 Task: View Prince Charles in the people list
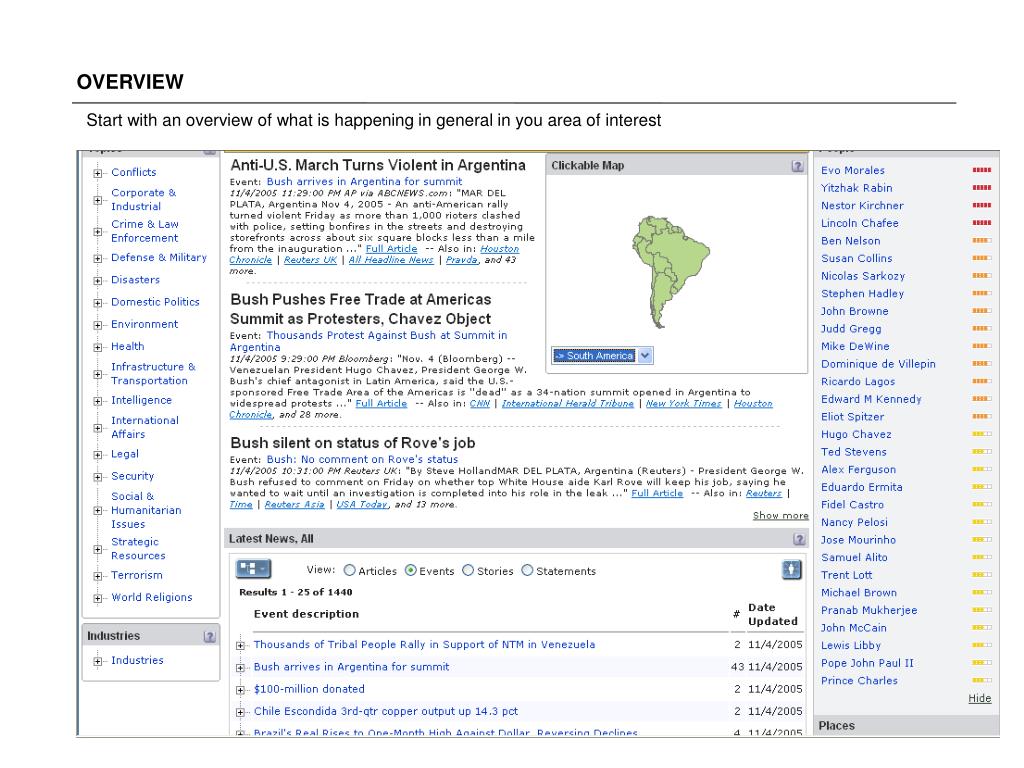859,680
